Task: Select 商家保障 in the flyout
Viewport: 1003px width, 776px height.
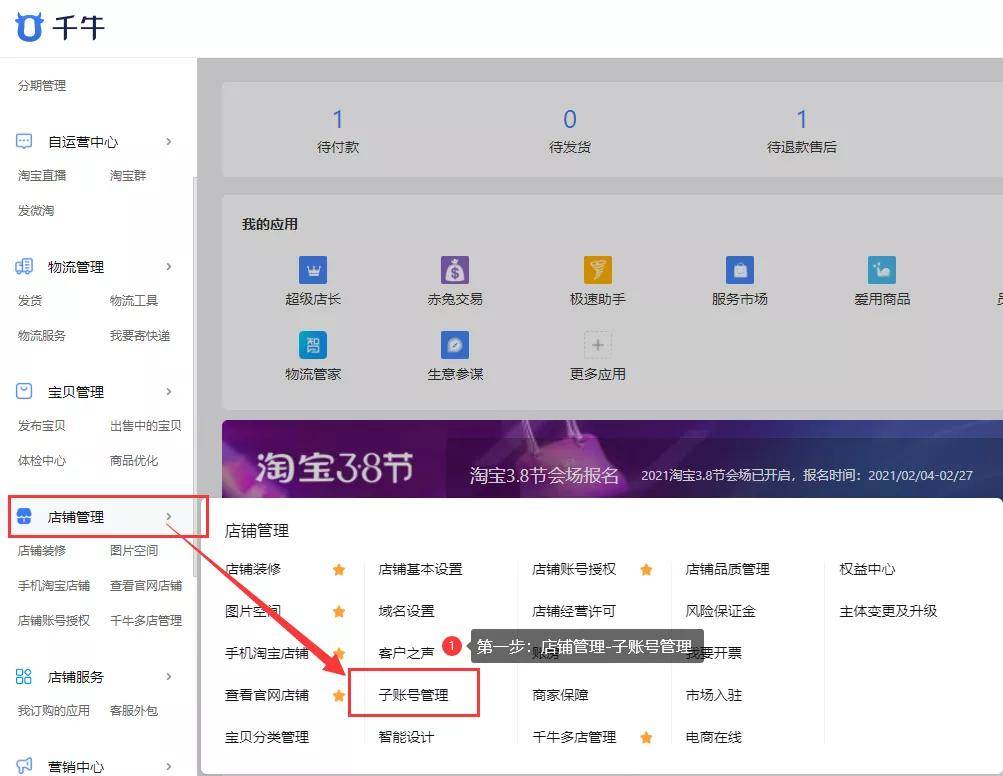Action: tap(560, 695)
